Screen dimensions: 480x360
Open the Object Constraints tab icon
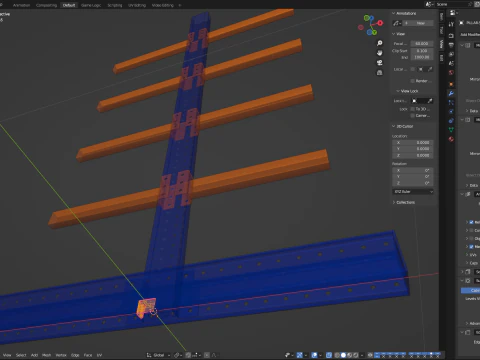(451, 121)
